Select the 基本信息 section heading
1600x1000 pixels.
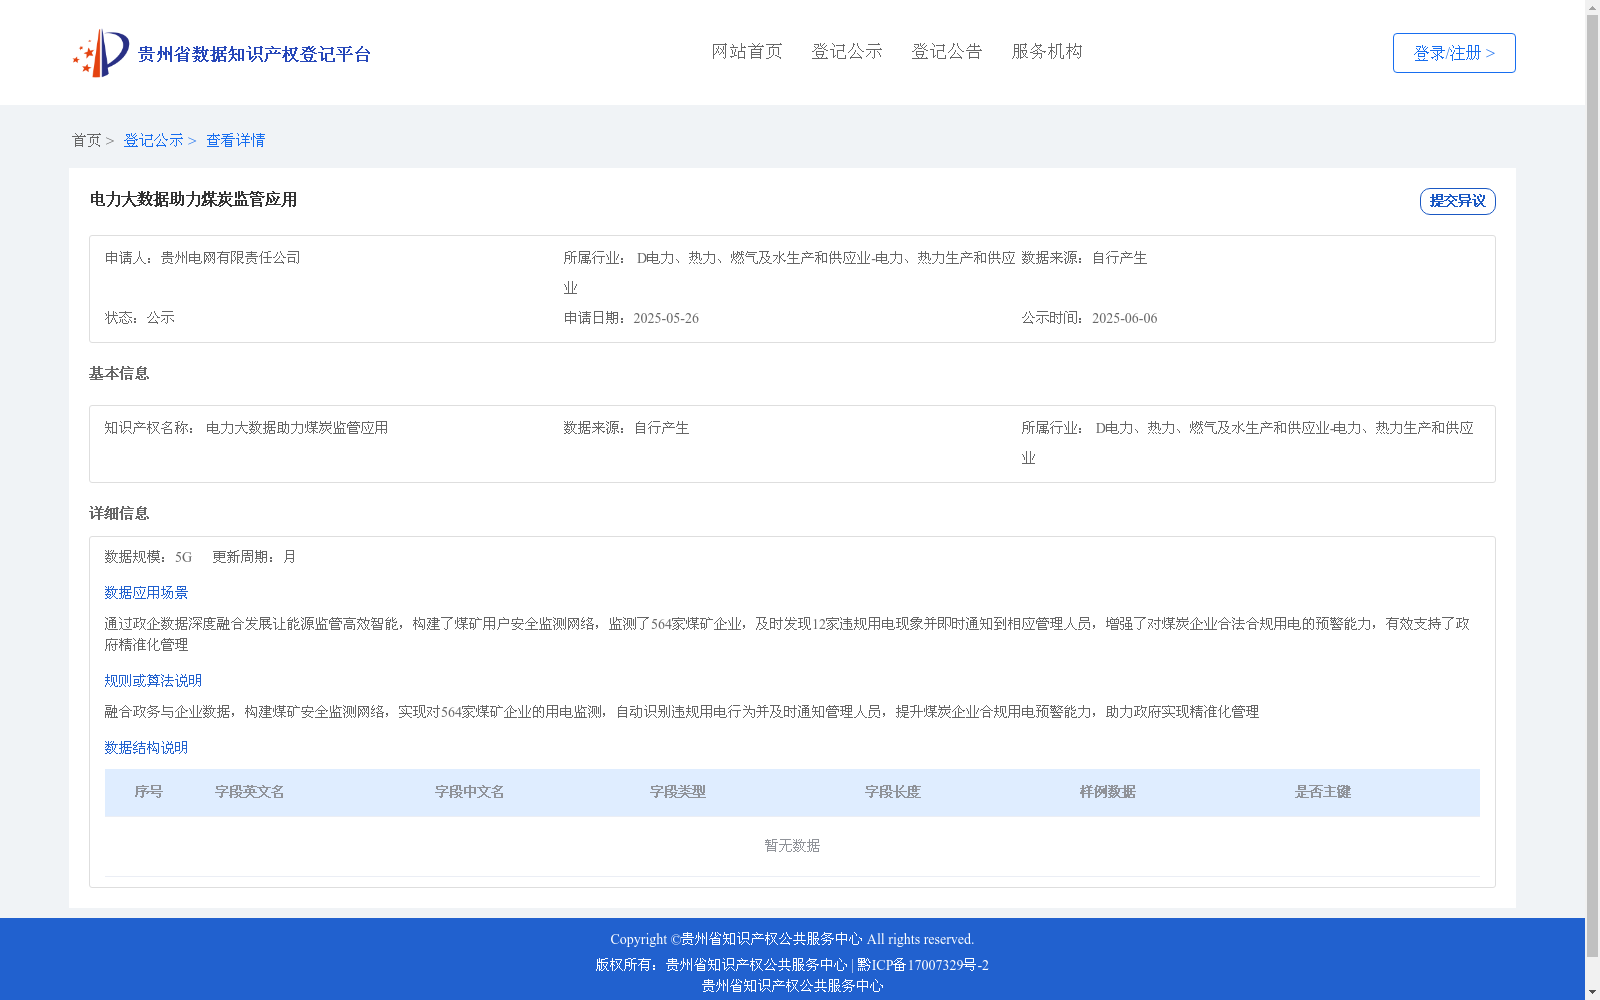click(x=119, y=373)
